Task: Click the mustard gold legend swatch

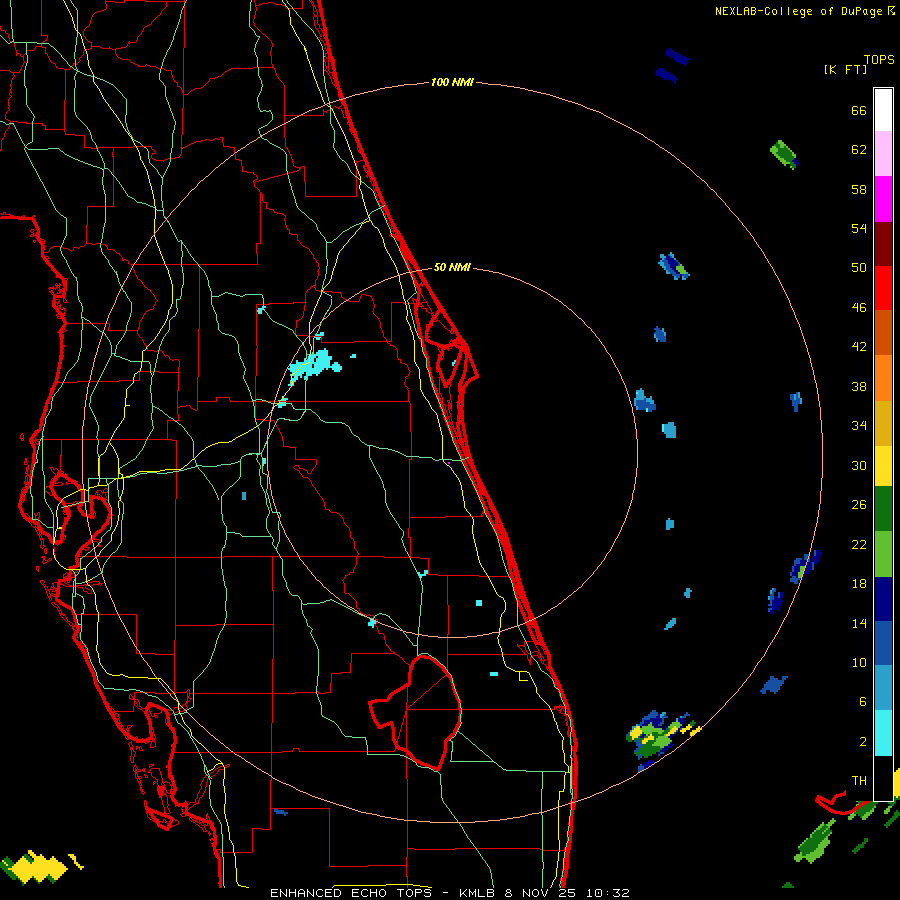Action: click(883, 423)
